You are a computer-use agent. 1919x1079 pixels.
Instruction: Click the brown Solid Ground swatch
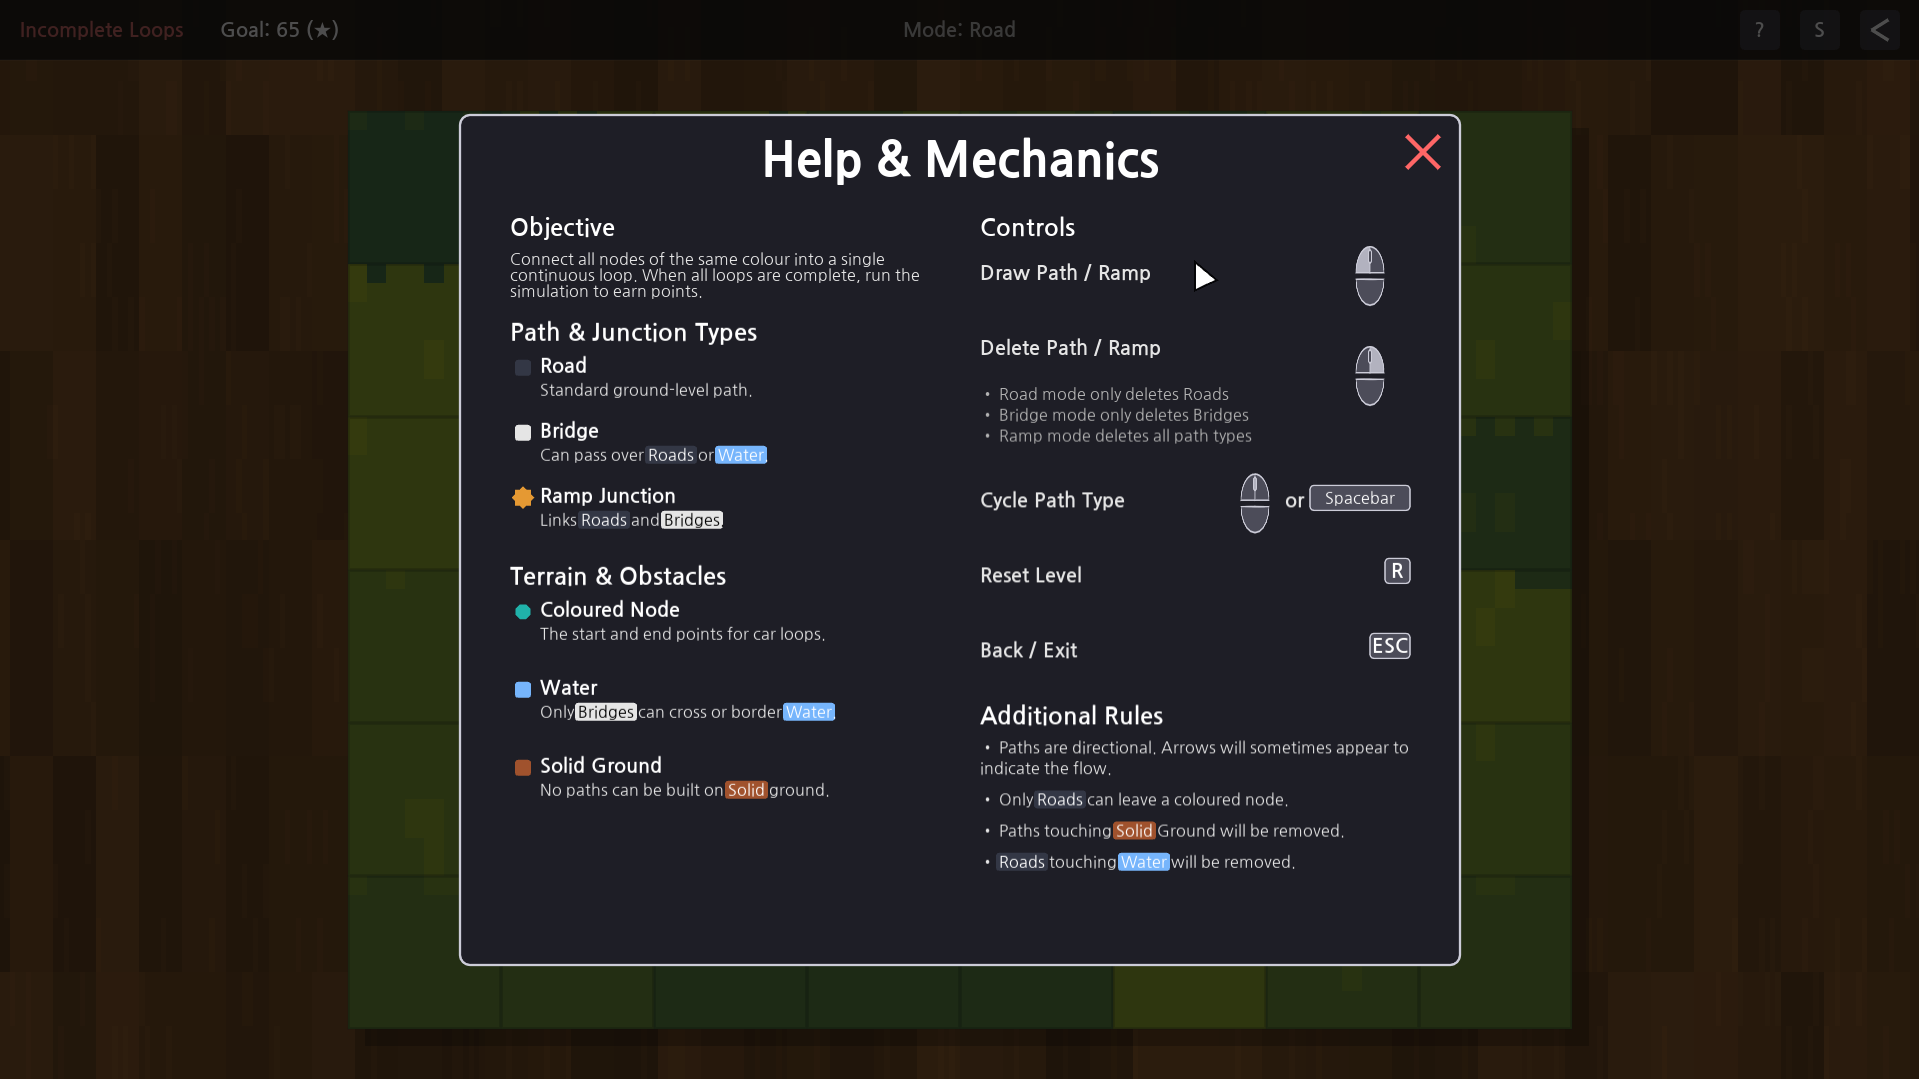[523, 767]
